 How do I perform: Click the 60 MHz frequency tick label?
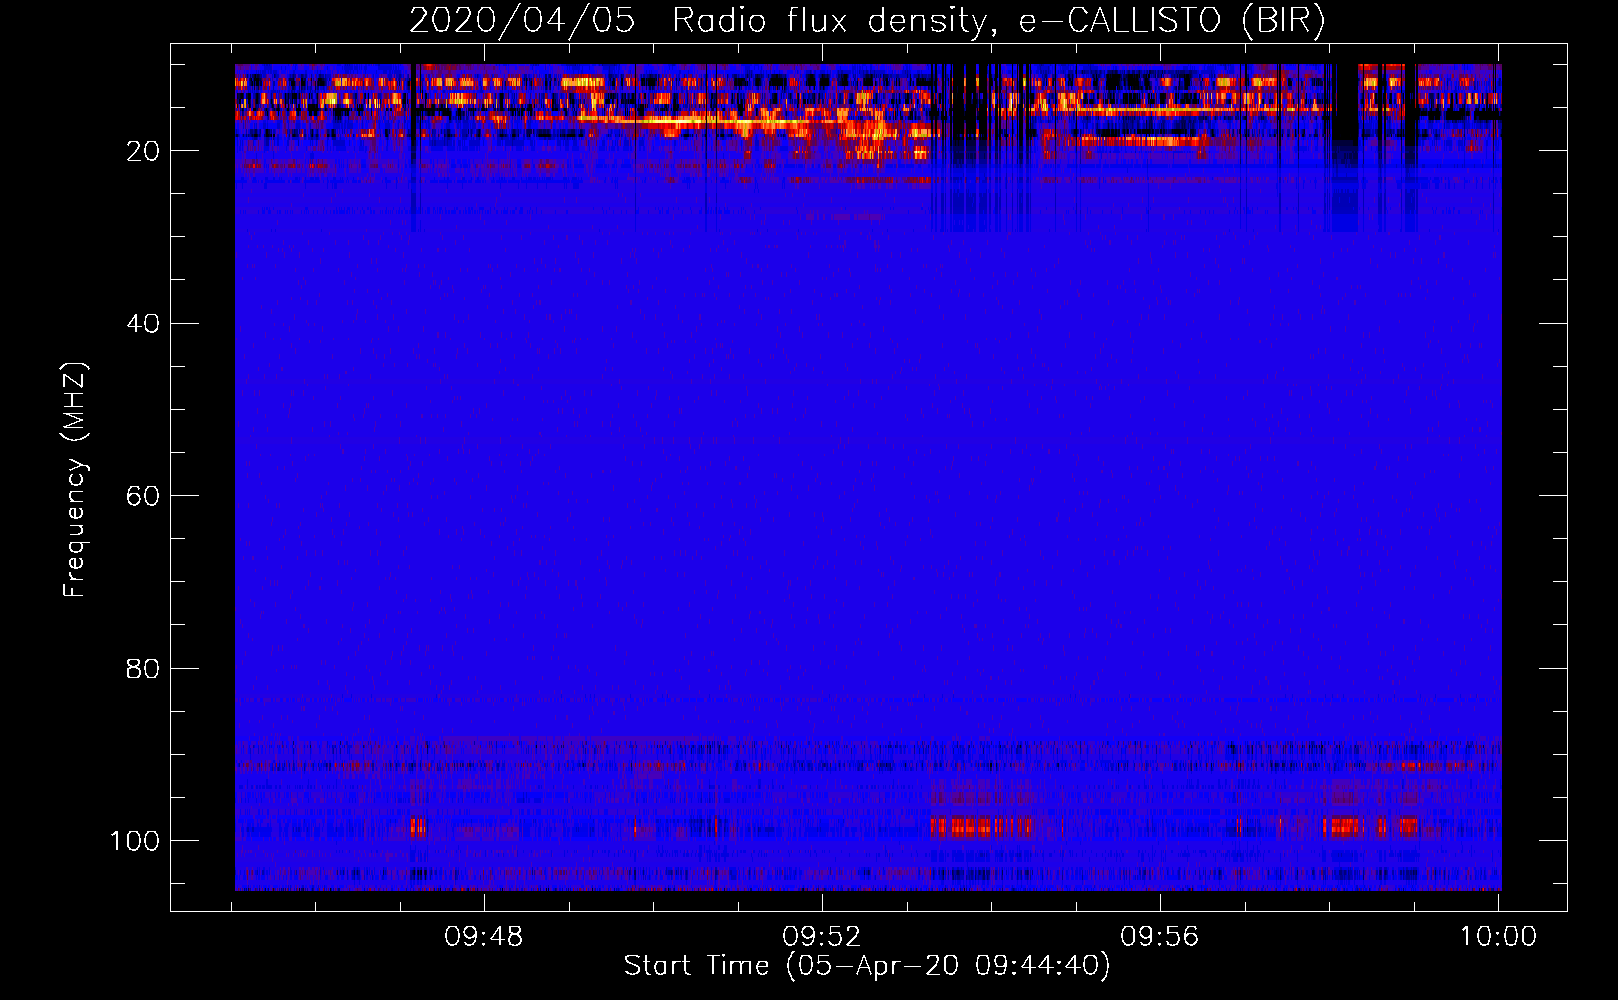tap(143, 496)
